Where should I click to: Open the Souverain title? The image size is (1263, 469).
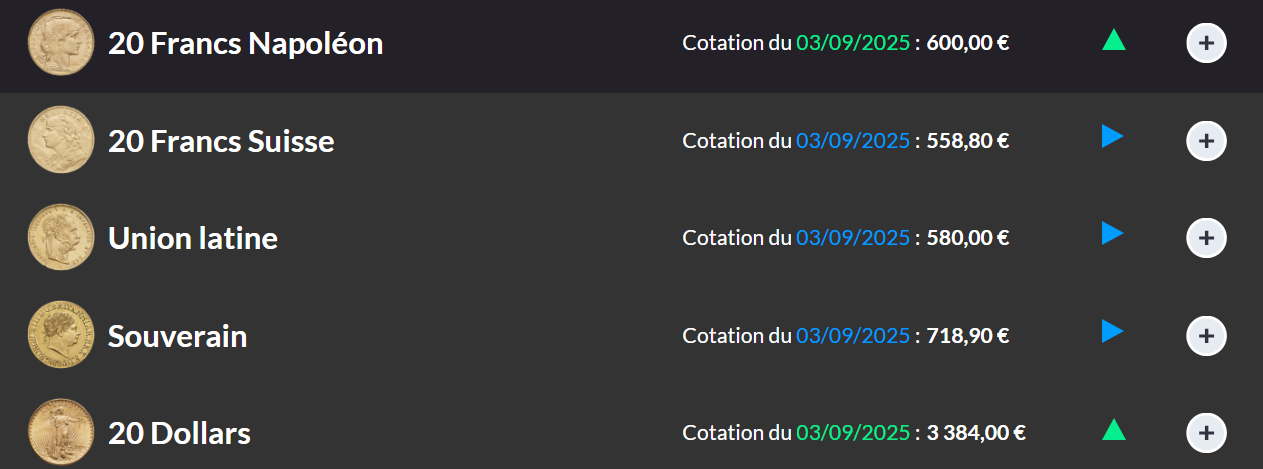click(x=178, y=336)
